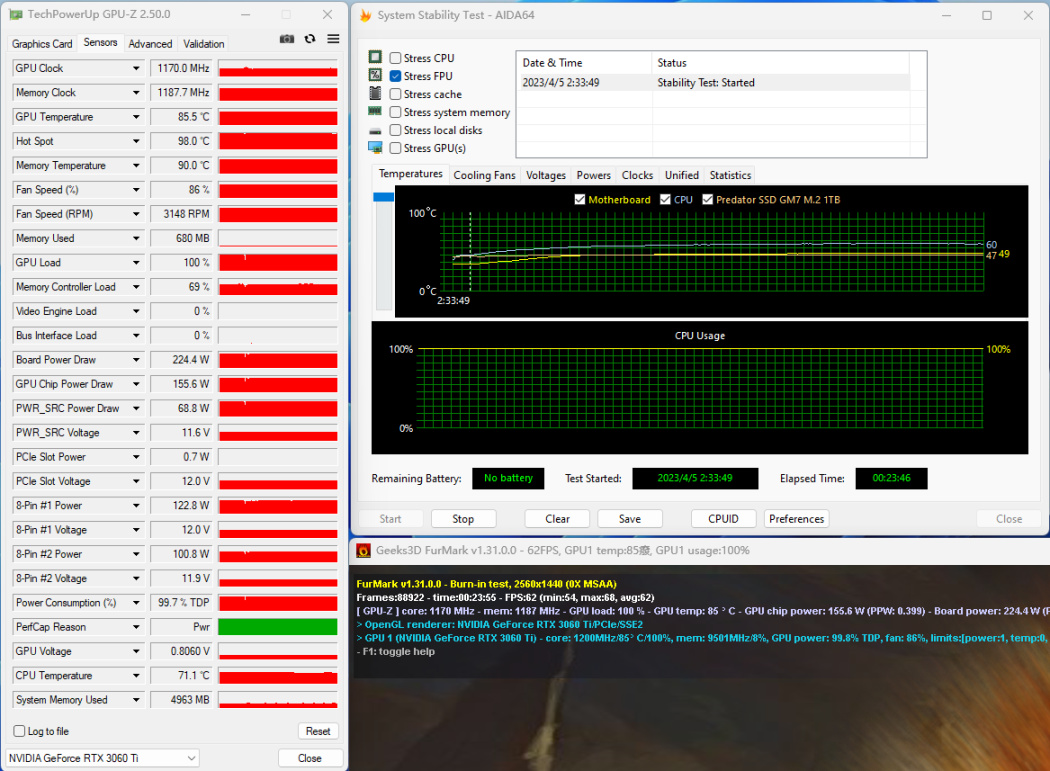Uncheck the Stress FPU checkbox
1050x771 pixels.
coord(396,76)
